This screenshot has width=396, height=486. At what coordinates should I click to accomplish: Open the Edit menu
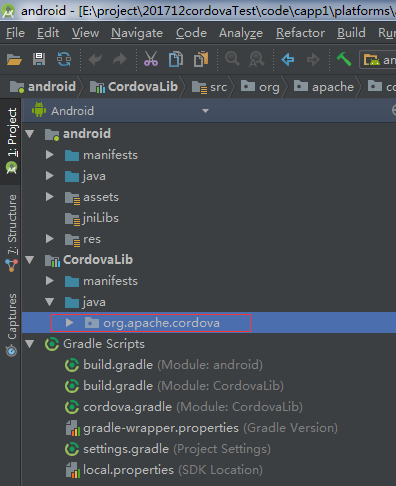pos(48,33)
